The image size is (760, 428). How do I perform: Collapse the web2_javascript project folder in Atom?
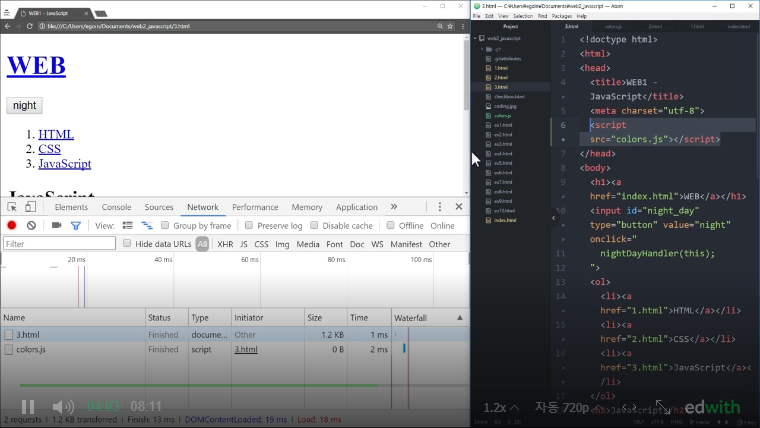point(475,38)
